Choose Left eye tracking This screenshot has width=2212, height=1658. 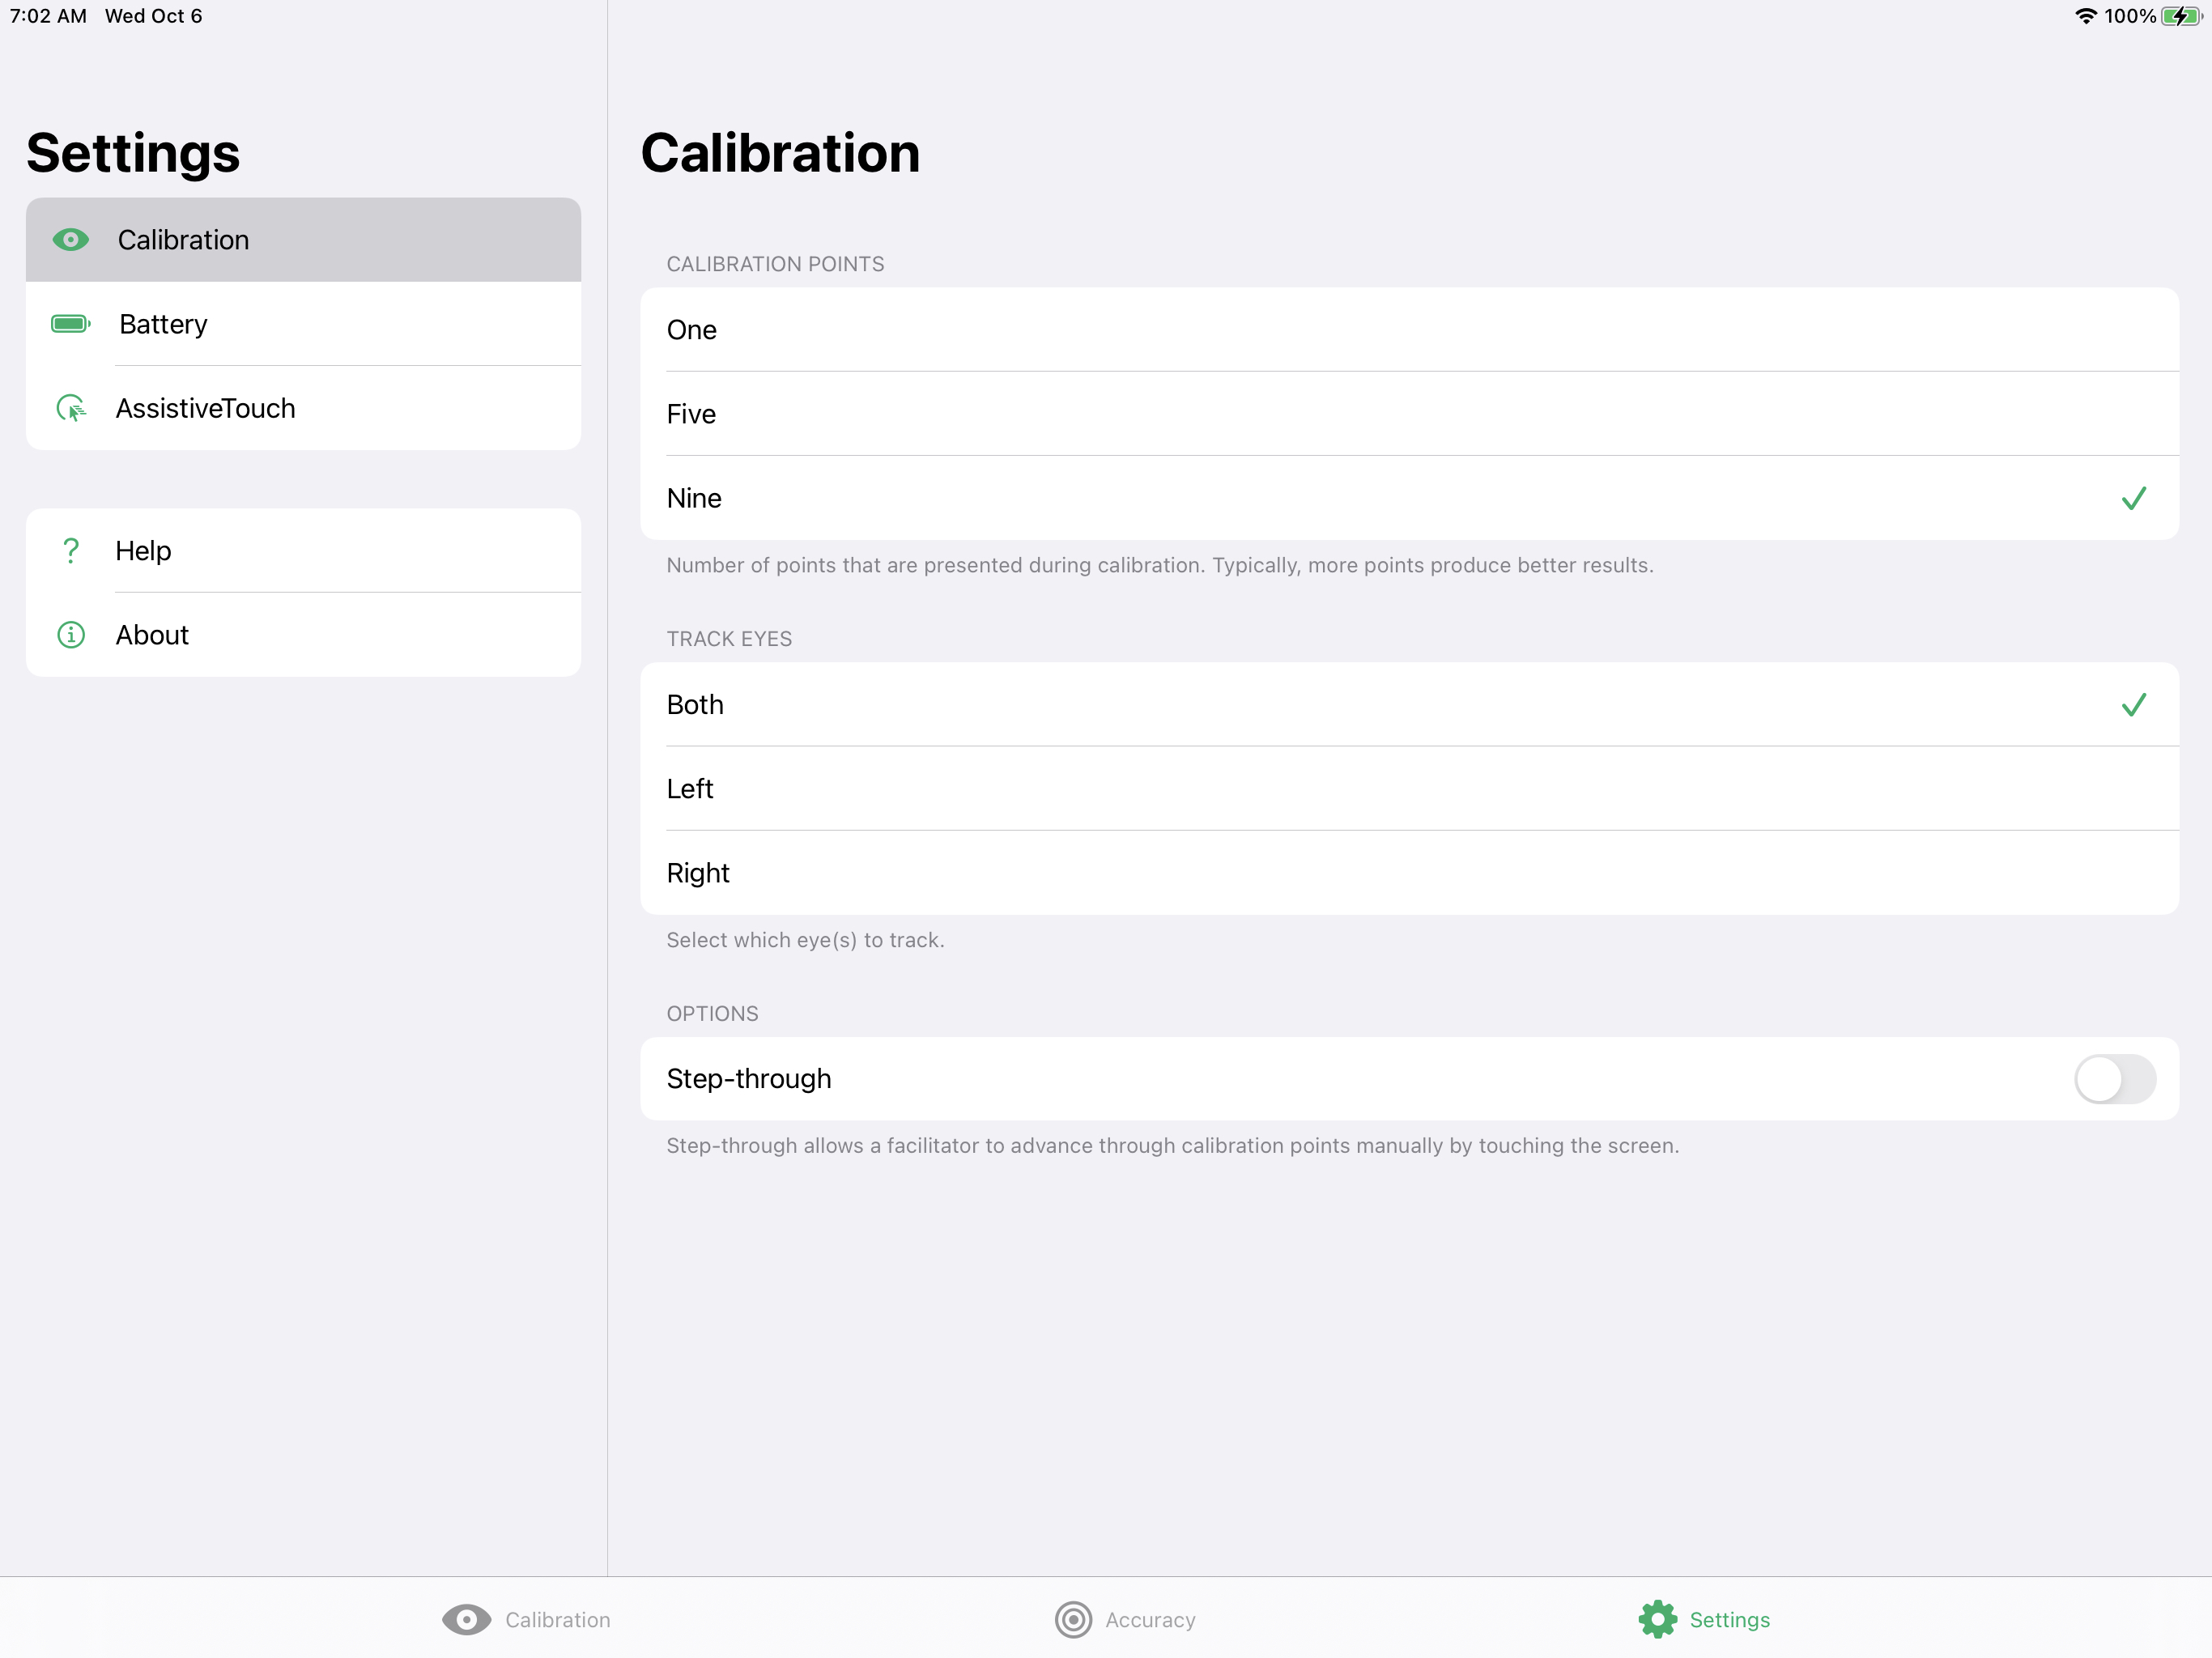[x=1409, y=789]
